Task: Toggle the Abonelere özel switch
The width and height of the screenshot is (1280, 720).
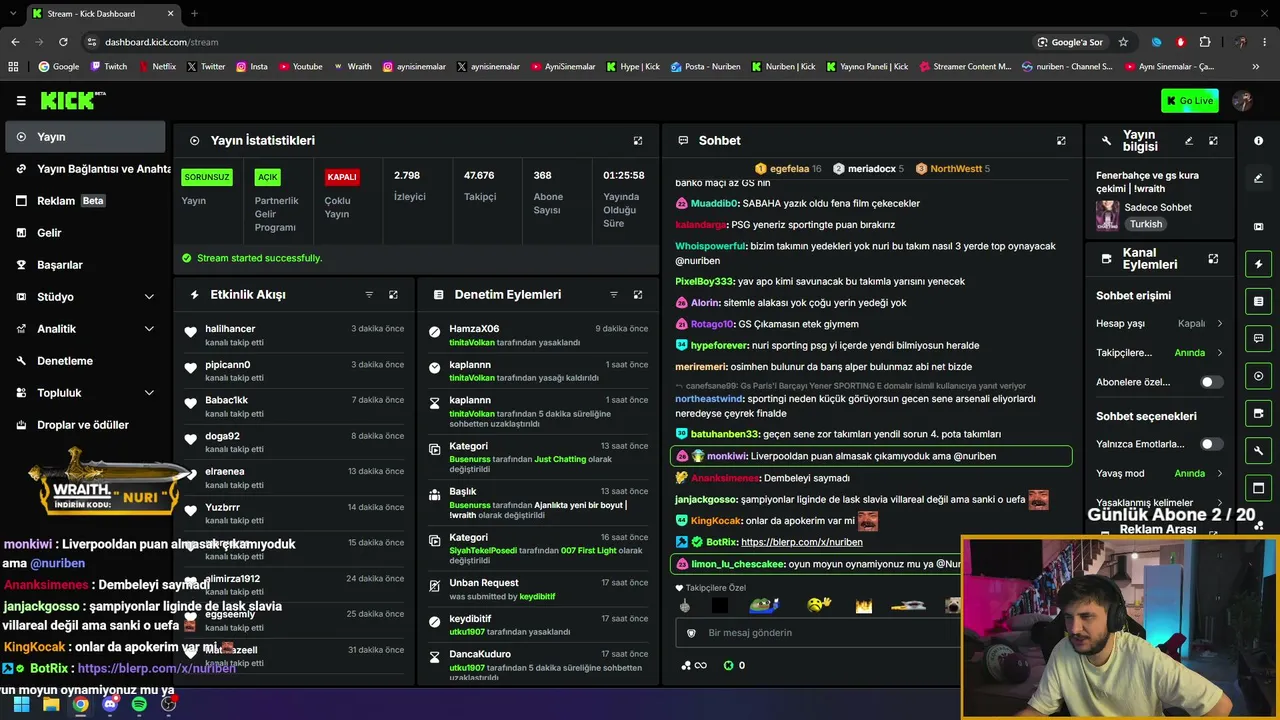Action: tap(1211, 382)
